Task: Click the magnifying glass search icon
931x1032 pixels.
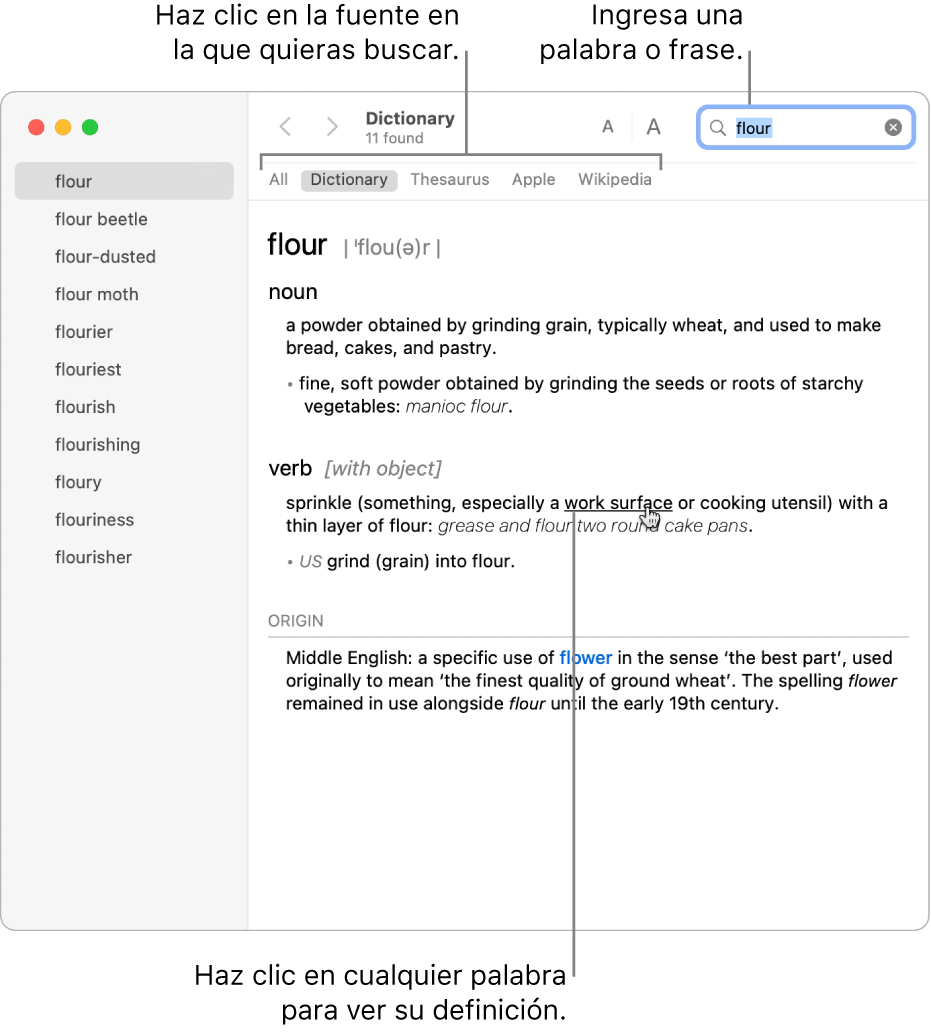Action: click(718, 127)
